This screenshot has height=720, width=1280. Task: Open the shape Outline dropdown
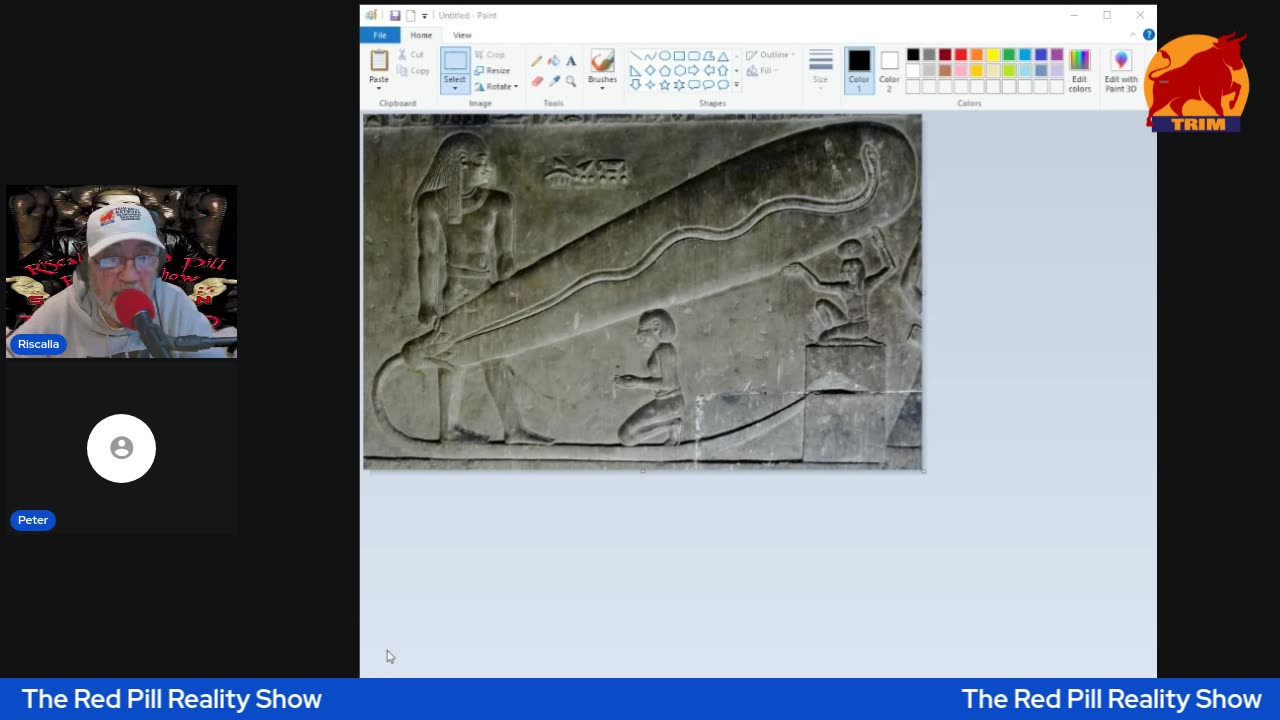coord(771,55)
